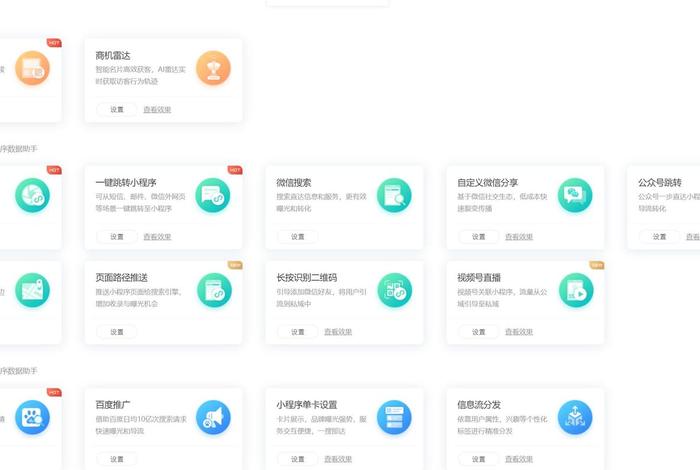Click the 信息流分发 distribution icon
The height and width of the screenshot is (470, 700).
(575, 418)
